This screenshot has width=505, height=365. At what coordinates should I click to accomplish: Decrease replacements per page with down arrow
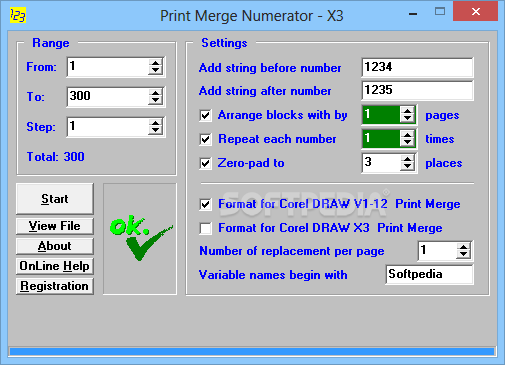point(463,255)
